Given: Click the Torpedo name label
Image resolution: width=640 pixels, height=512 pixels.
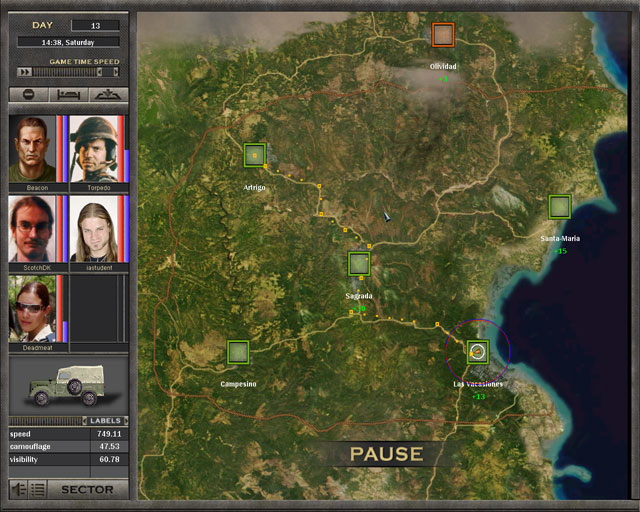Looking at the screenshot, I should [x=99, y=188].
